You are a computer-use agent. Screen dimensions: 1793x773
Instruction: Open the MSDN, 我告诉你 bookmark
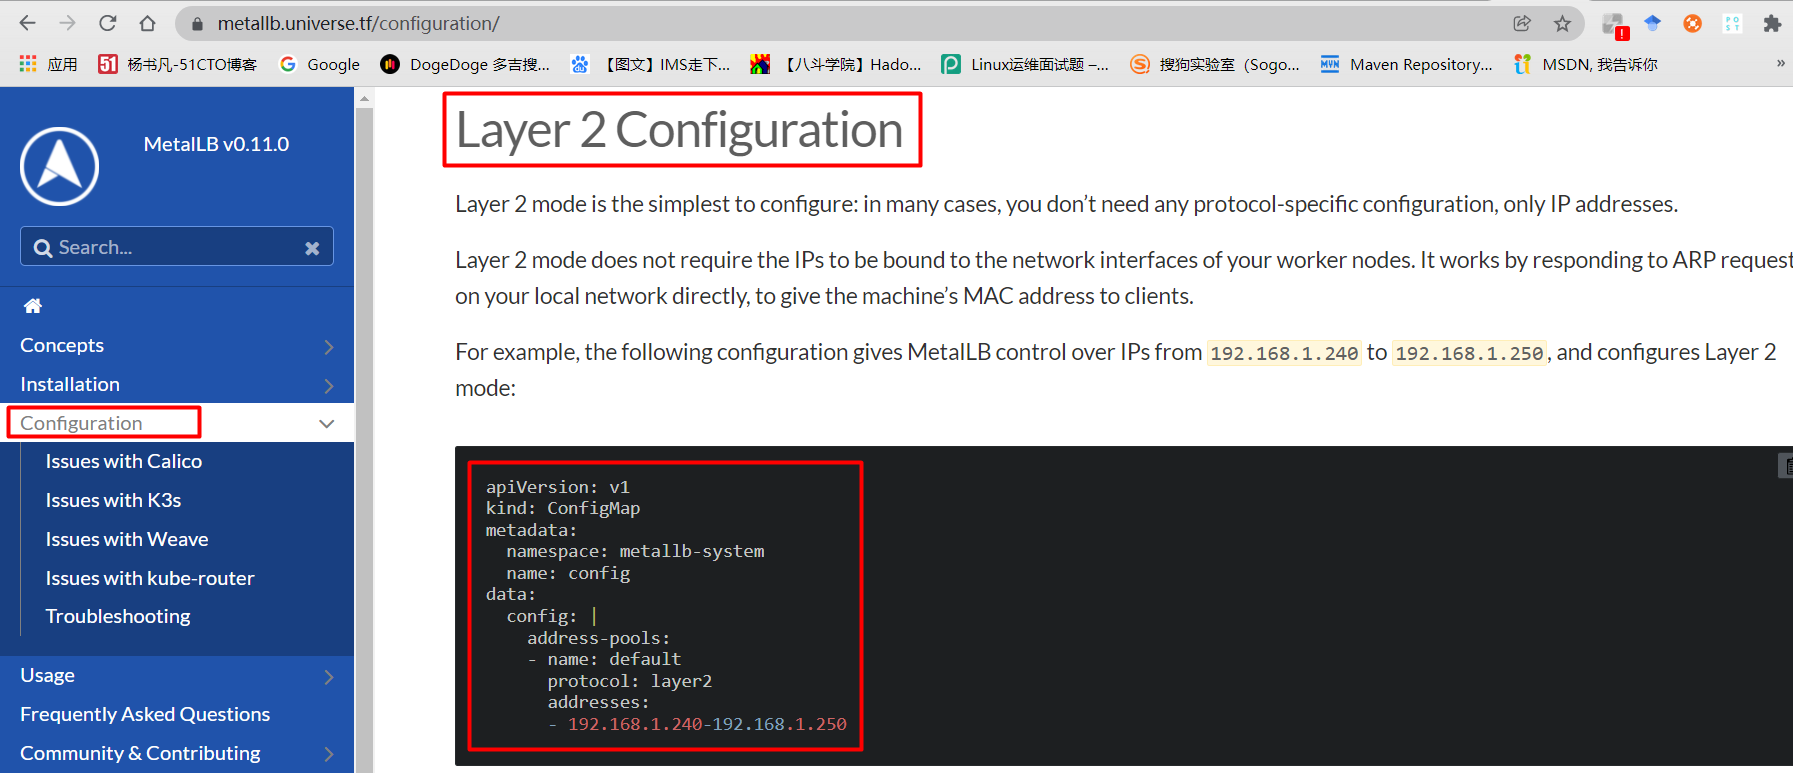(x=1585, y=64)
